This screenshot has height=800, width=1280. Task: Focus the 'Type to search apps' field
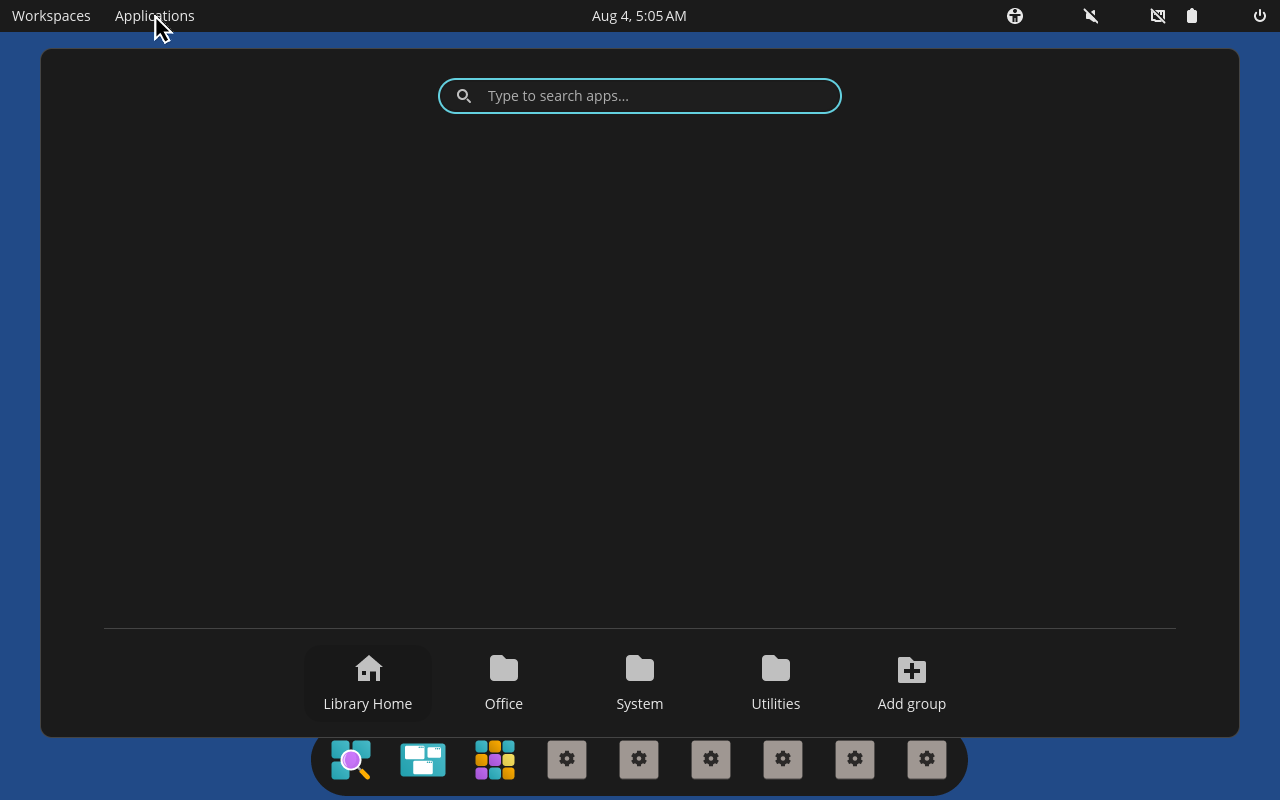point(640,96)
